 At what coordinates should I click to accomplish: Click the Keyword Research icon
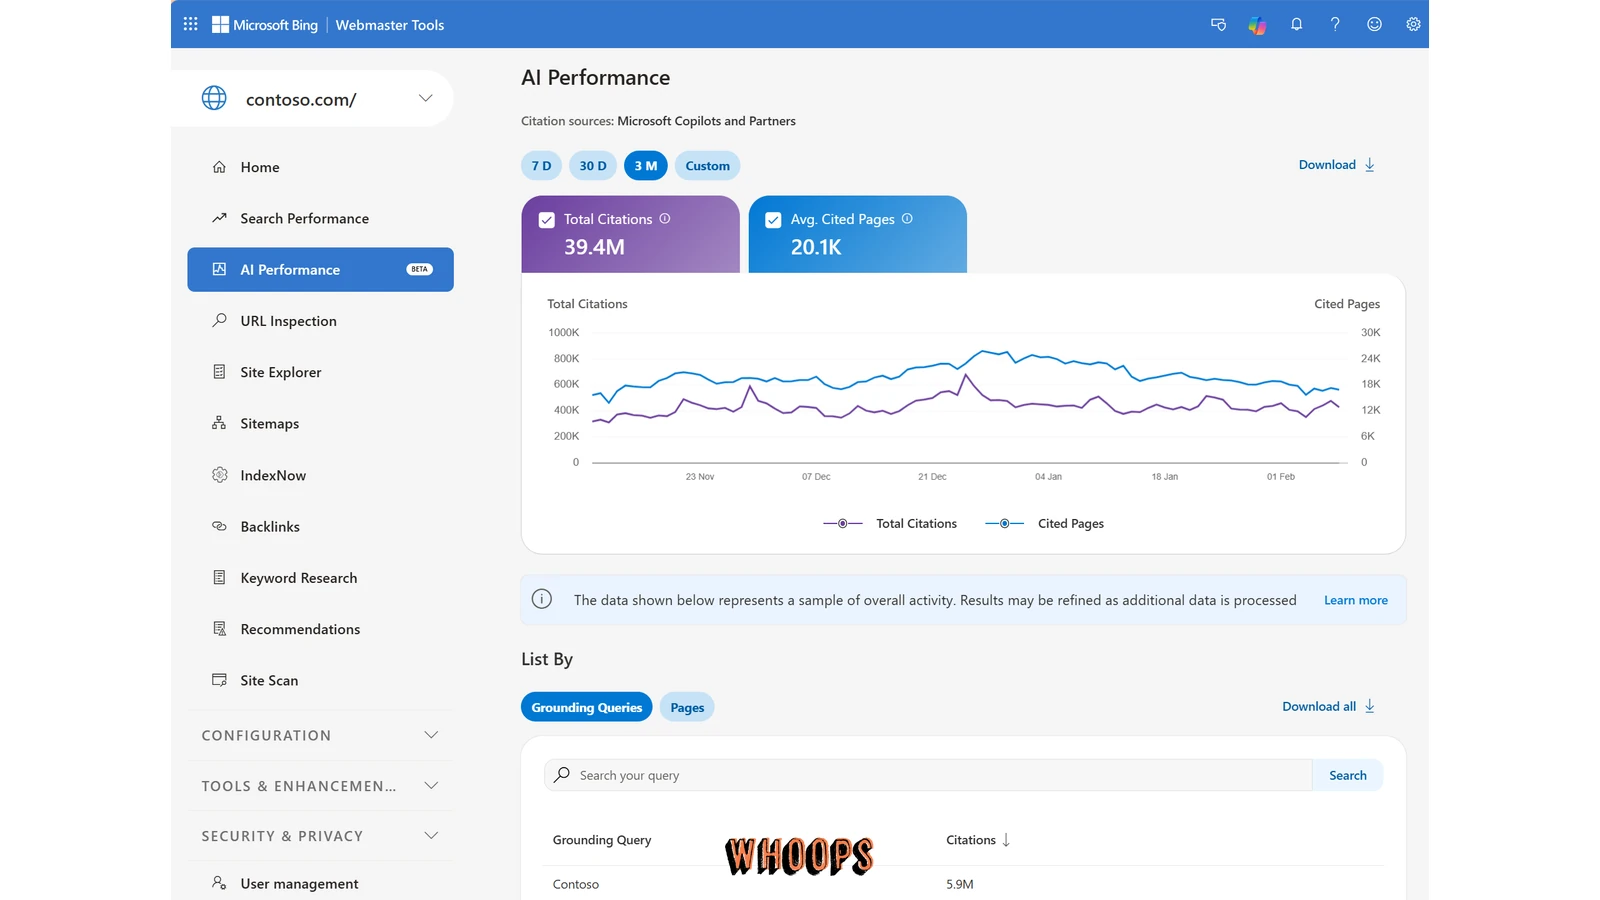click(219, 577)
